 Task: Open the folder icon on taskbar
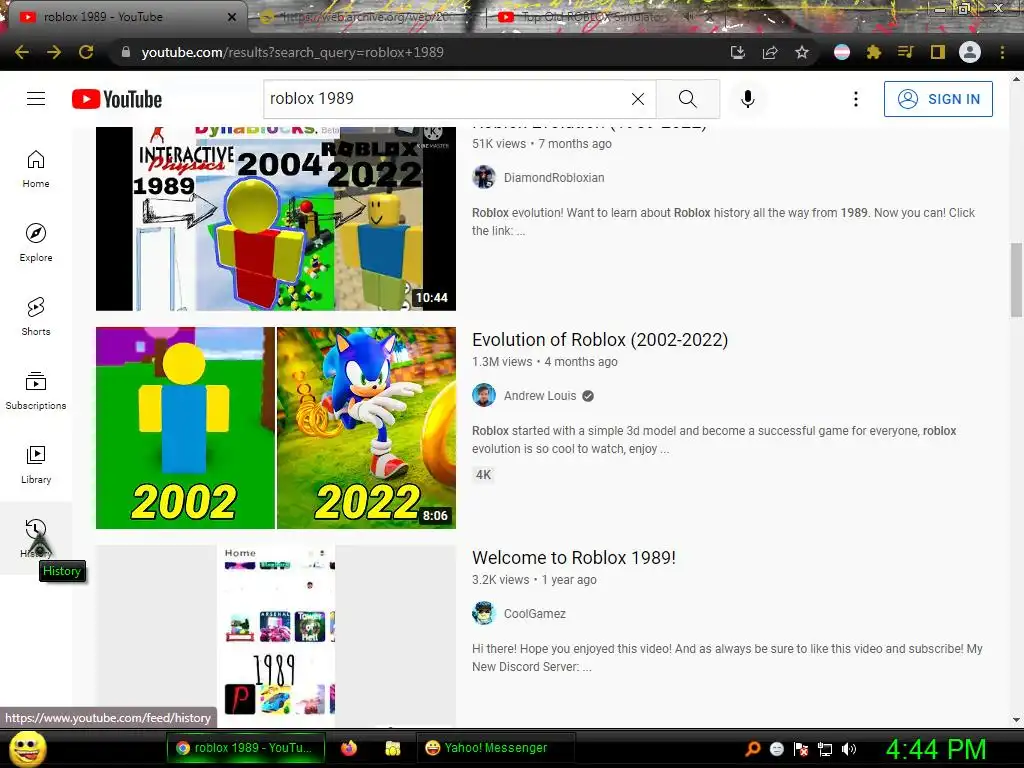click(x=392, y=748)
